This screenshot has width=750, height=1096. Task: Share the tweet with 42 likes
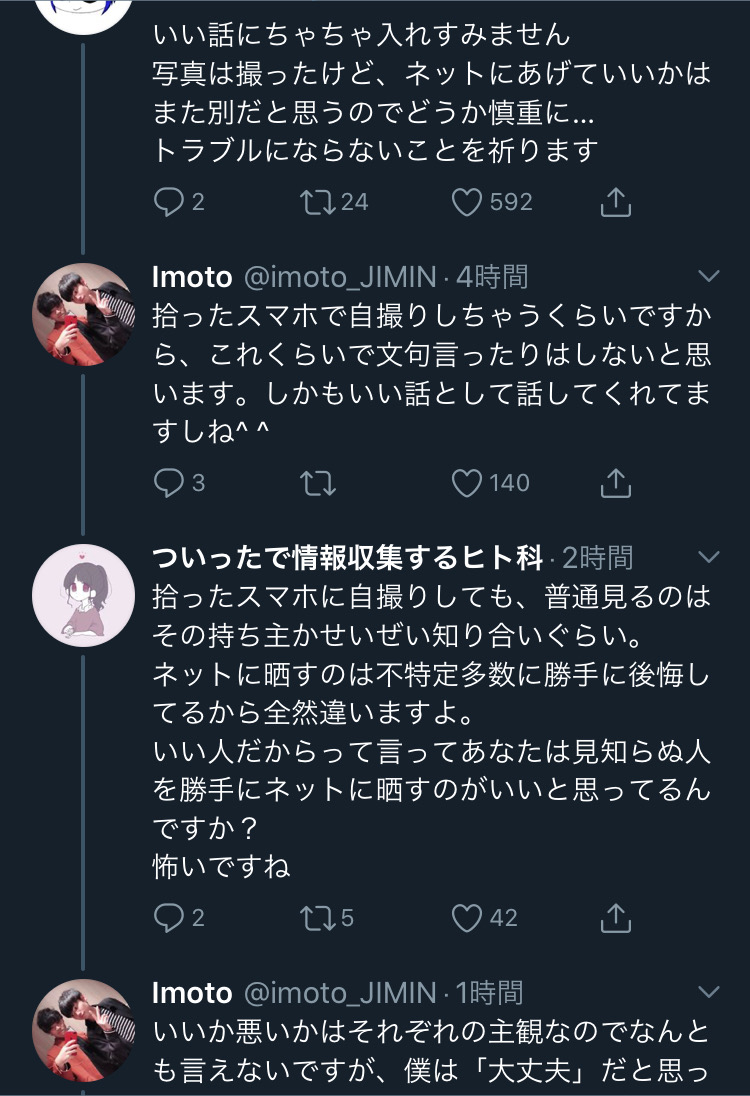[x=617, y=917]
